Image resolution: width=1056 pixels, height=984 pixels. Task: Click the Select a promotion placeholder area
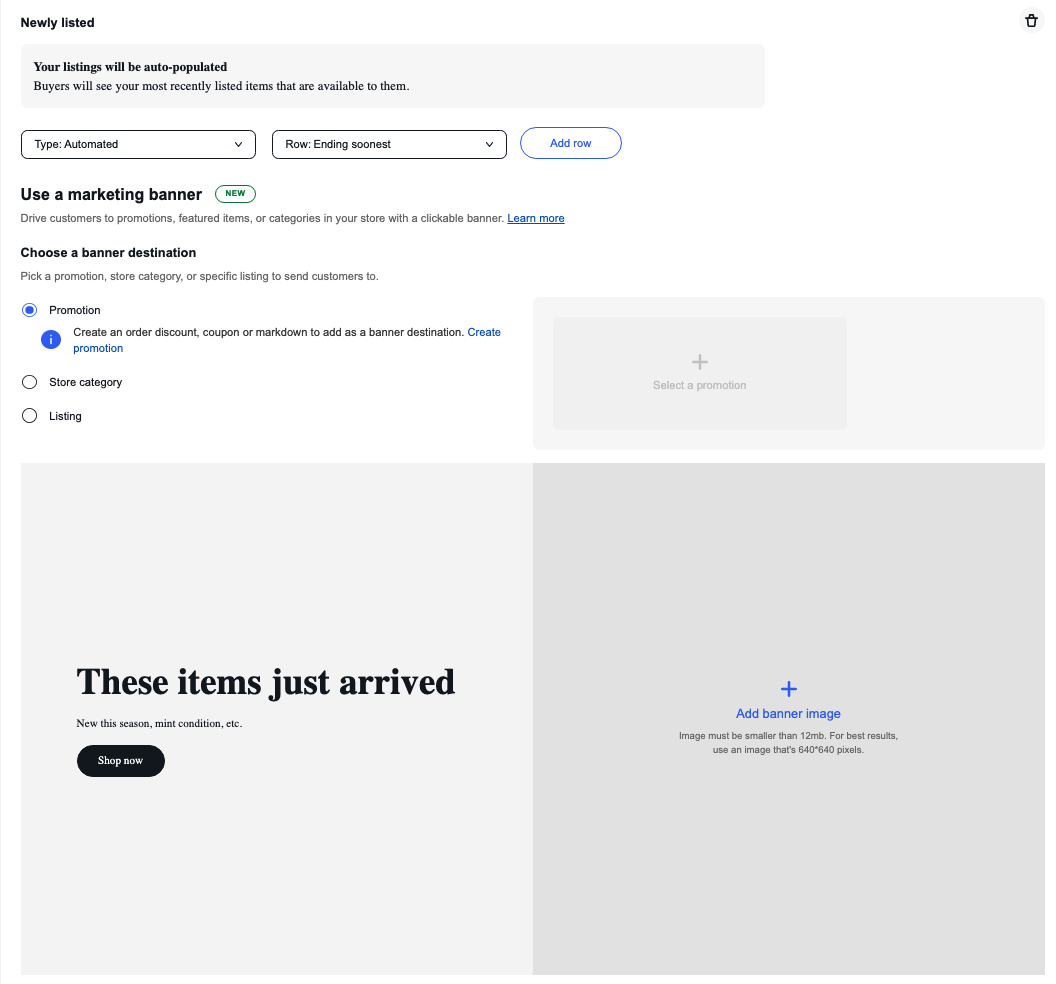[699, 374]
